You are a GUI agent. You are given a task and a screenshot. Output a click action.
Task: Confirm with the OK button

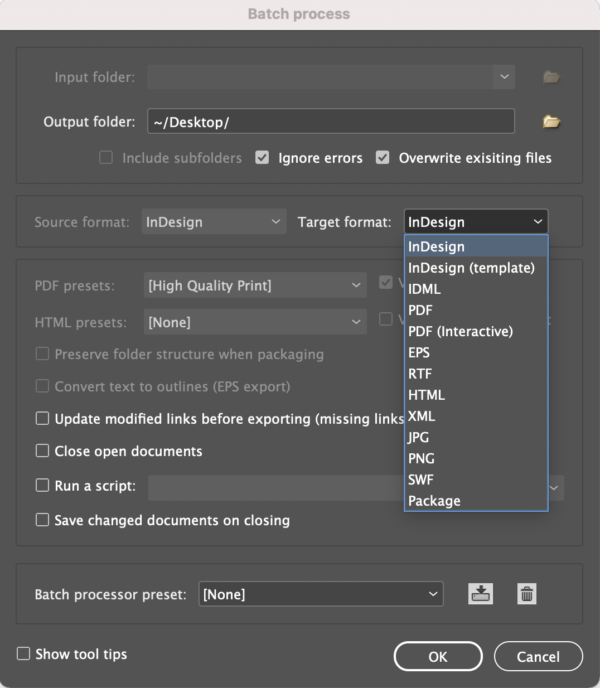point(438,656)
